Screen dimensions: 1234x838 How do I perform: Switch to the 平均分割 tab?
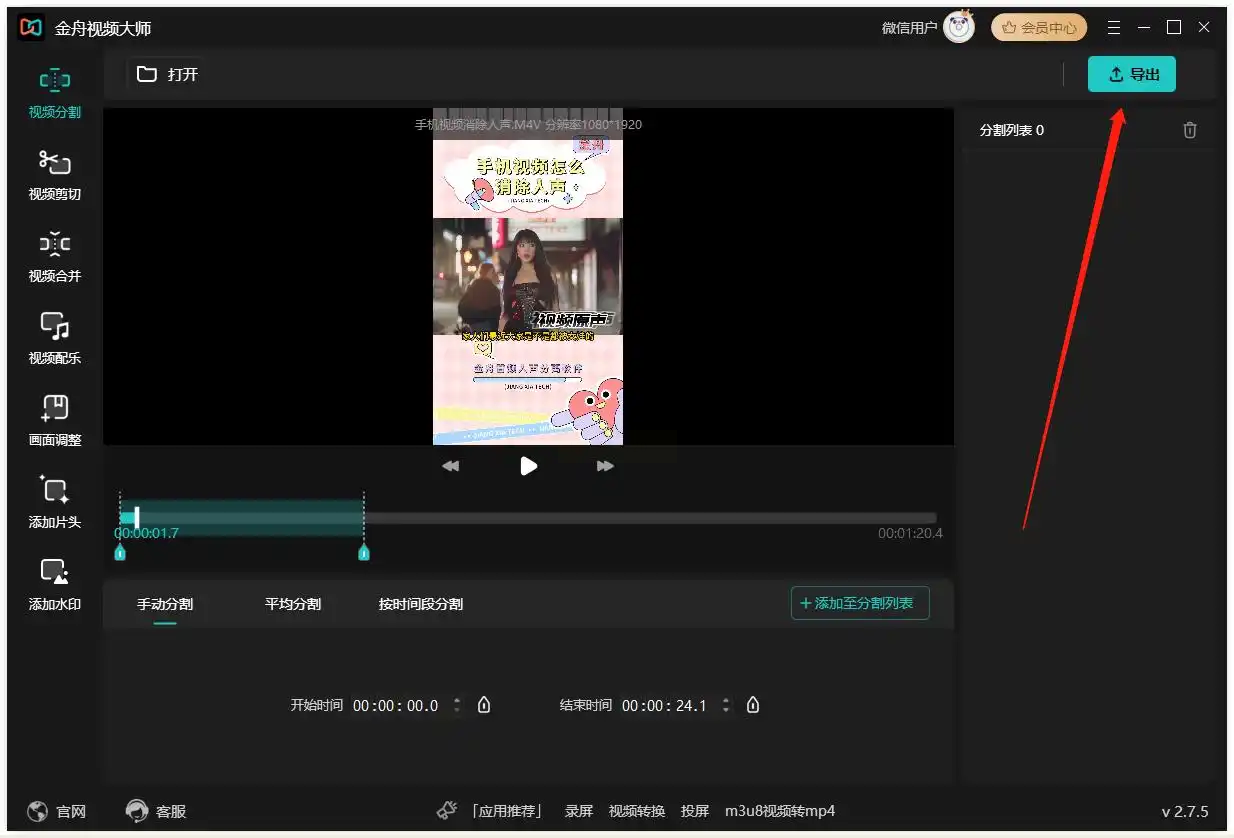pos(293,604)
